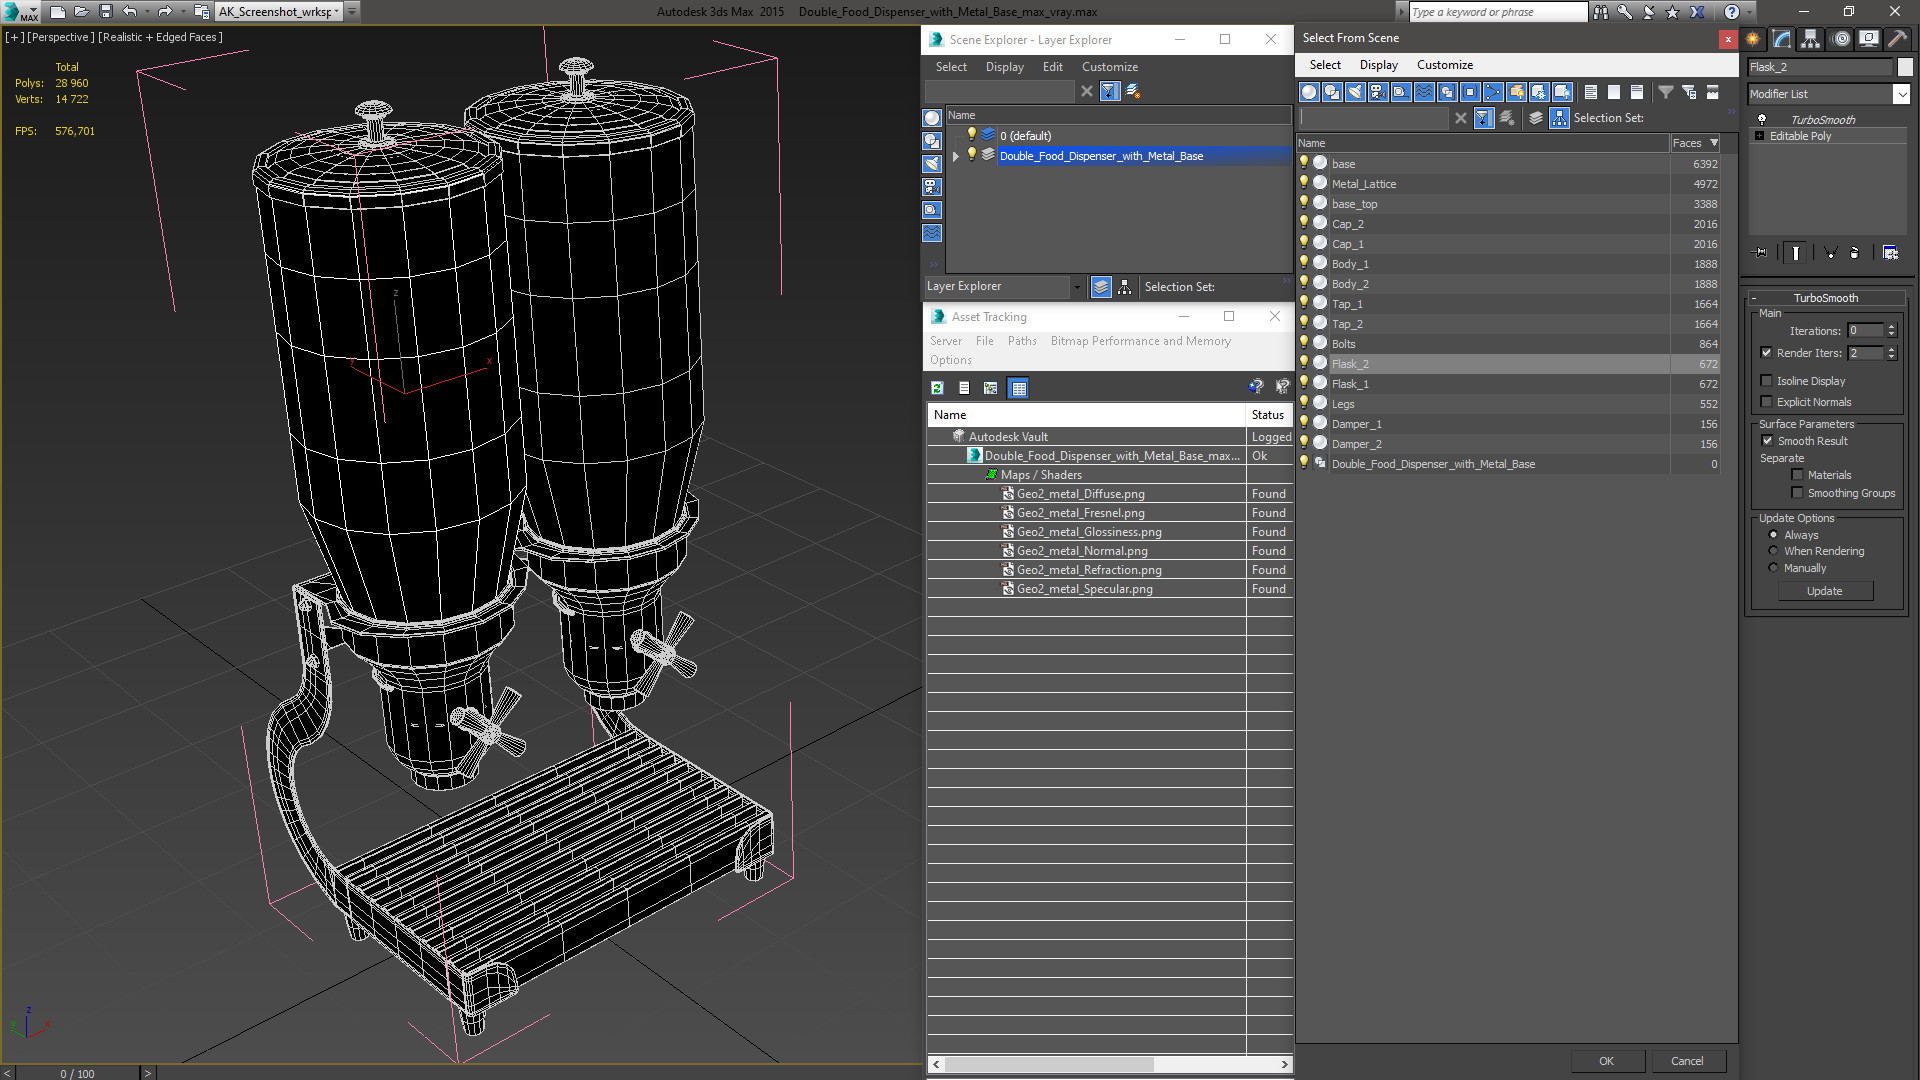Image resolution: width=1920 pixels, height=1080 pixels.
Task: Select When Rendering update option
Action: click(1774, 551)
